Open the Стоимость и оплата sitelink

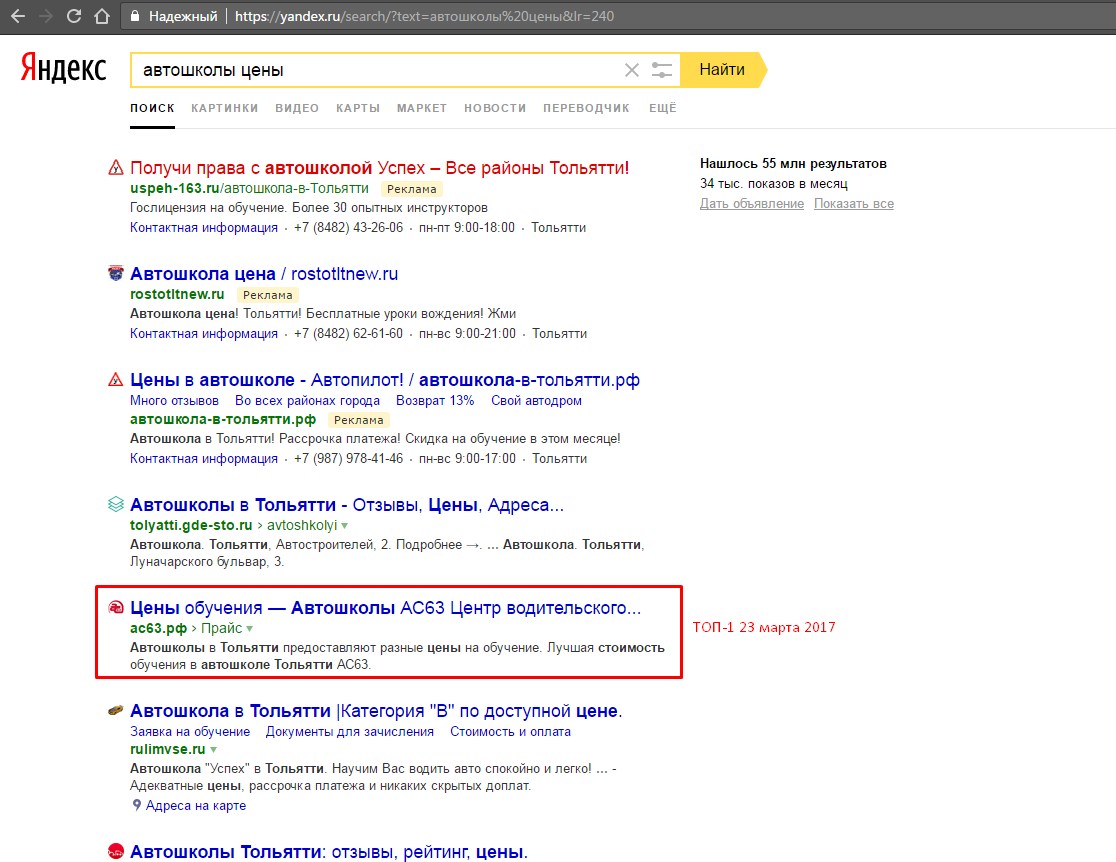(x=510, y=732)
